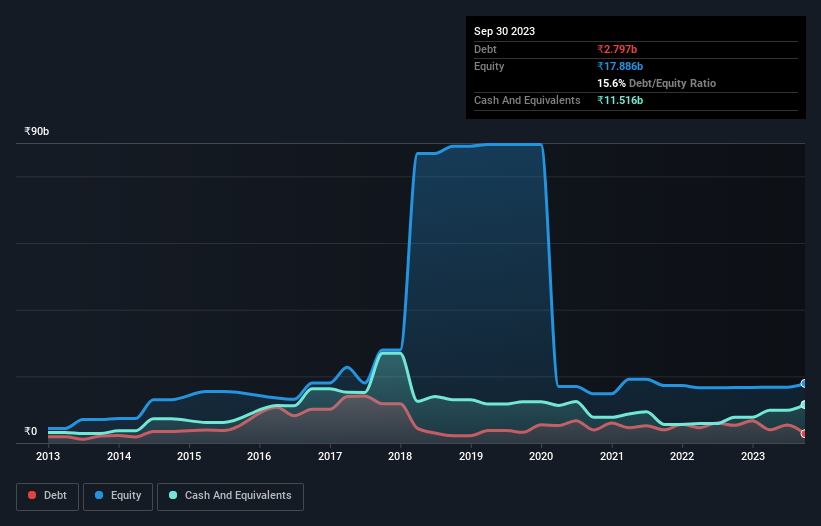Image resolution: width=821 pixels, height=526 pixels.
Task: Click the teal Cash And Equivalents legend dot
Action: pos(173,495)
